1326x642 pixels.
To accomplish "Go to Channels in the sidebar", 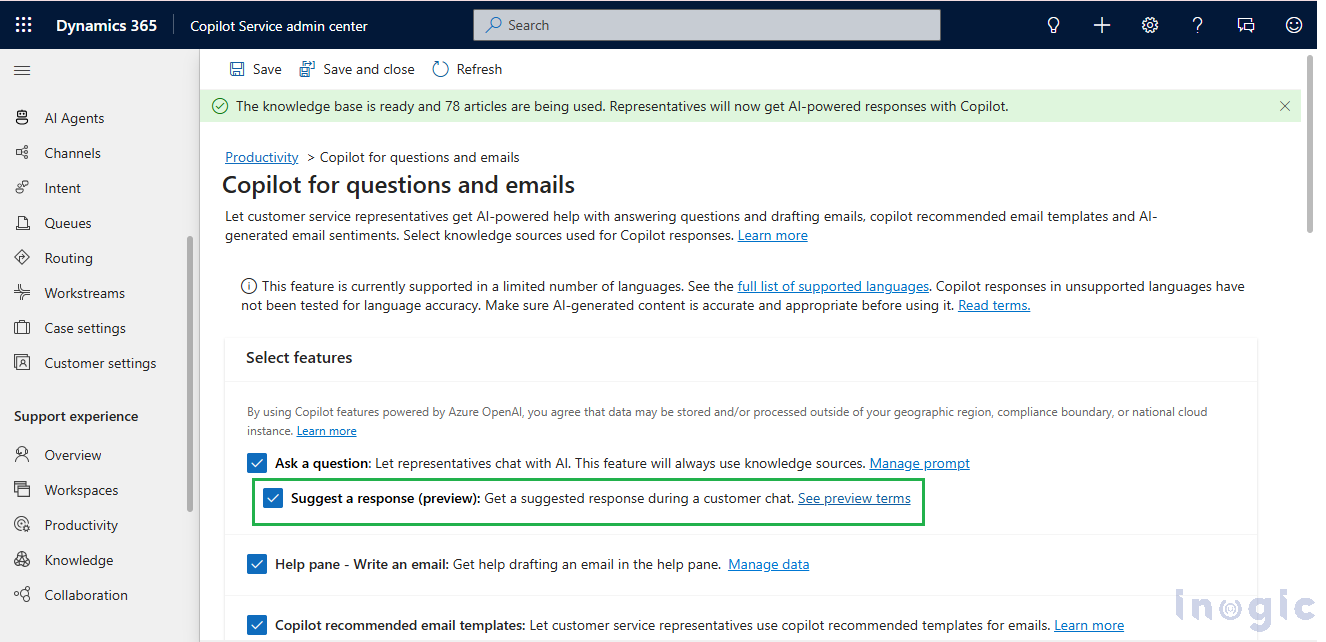I will tap(72, 153).
